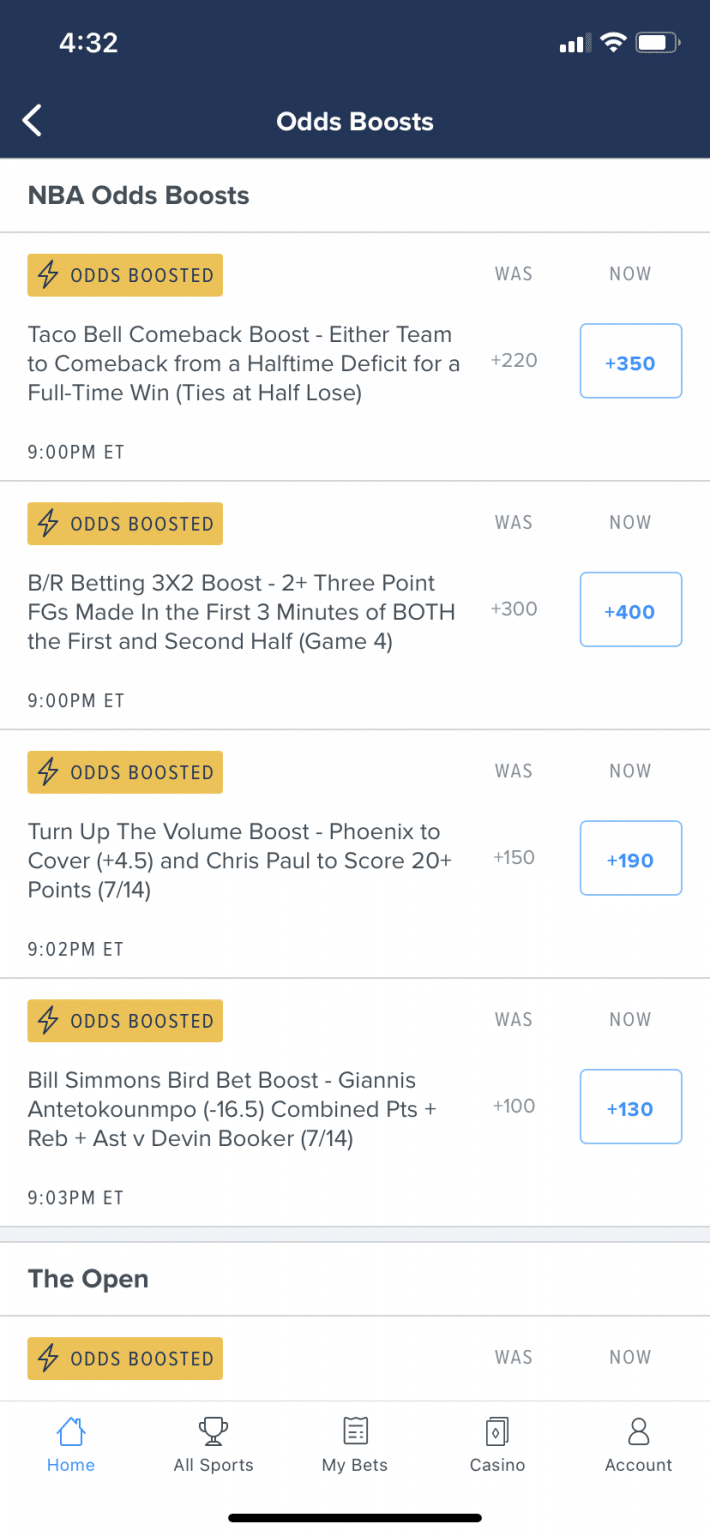Click the NBA Odds Boosts header
710x1536 pixels.
tap(138, 195)
